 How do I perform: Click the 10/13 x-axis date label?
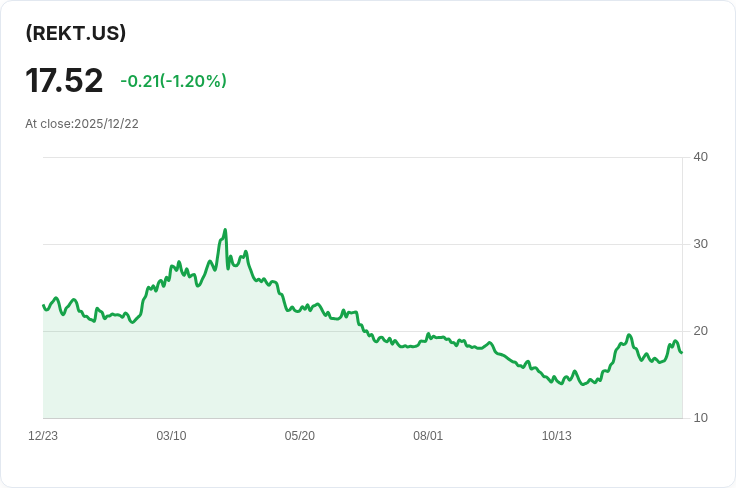pos(557,436)
